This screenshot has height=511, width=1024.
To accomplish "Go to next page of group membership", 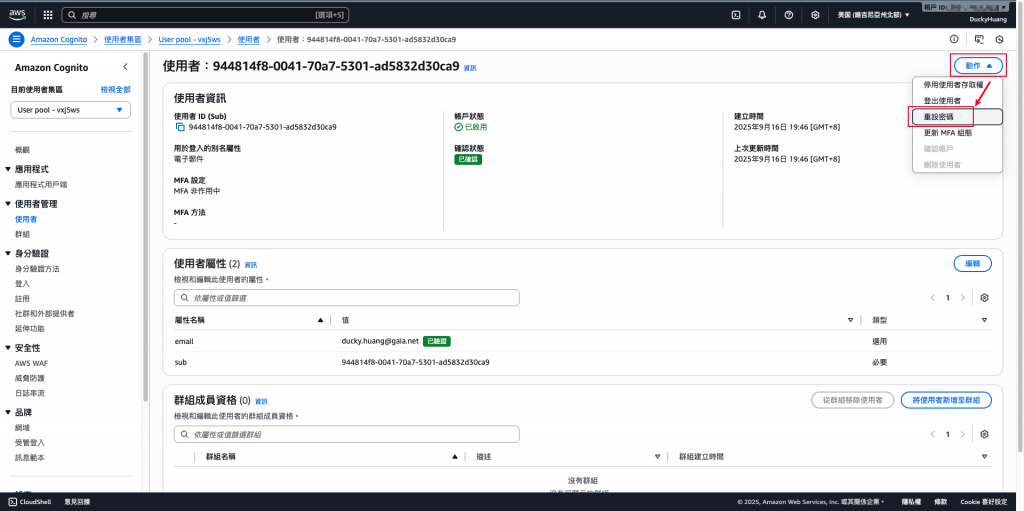I will [963, 435].
